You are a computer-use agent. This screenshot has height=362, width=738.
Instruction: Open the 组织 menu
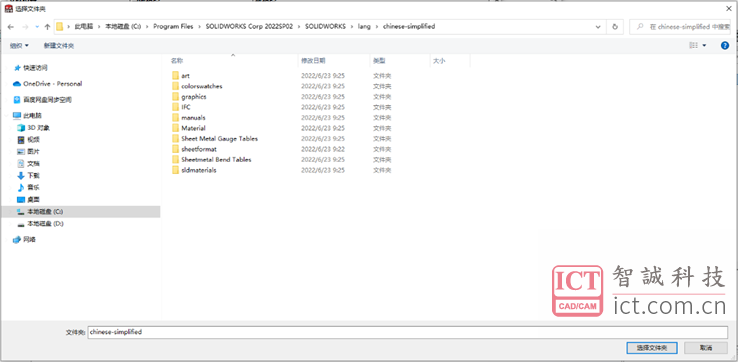(19, 46)
